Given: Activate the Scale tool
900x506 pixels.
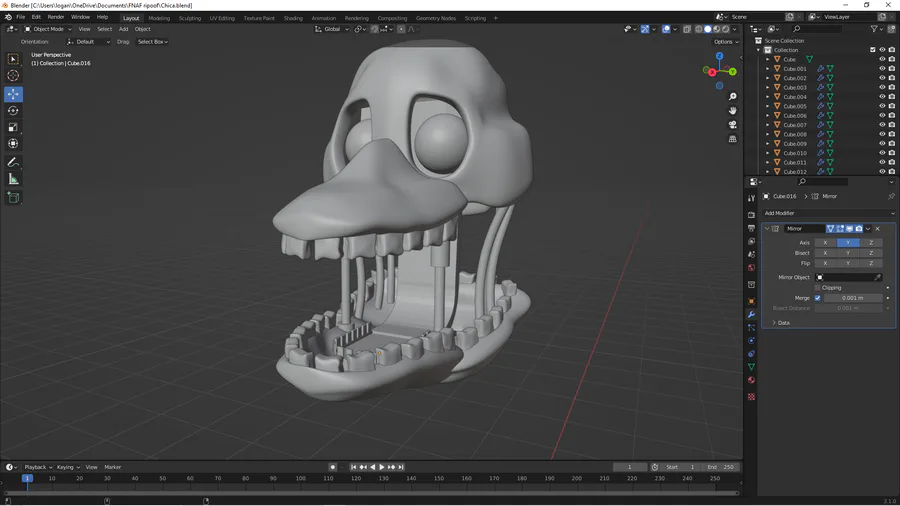Looking at the screenshot, I should 13,127.
